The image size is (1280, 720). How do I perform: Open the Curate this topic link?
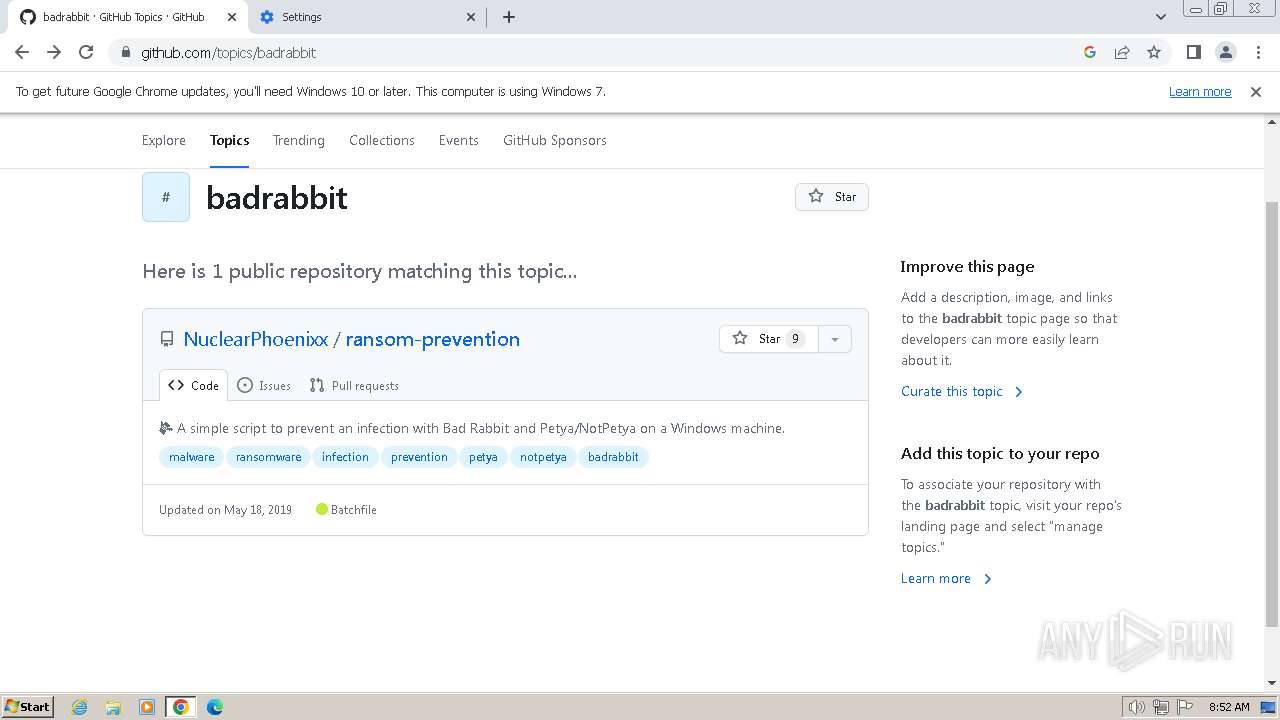point(962,391)
